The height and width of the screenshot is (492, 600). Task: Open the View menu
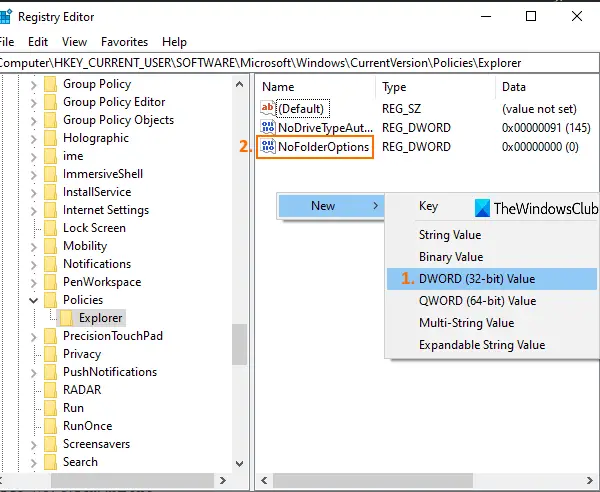(74, 41)
